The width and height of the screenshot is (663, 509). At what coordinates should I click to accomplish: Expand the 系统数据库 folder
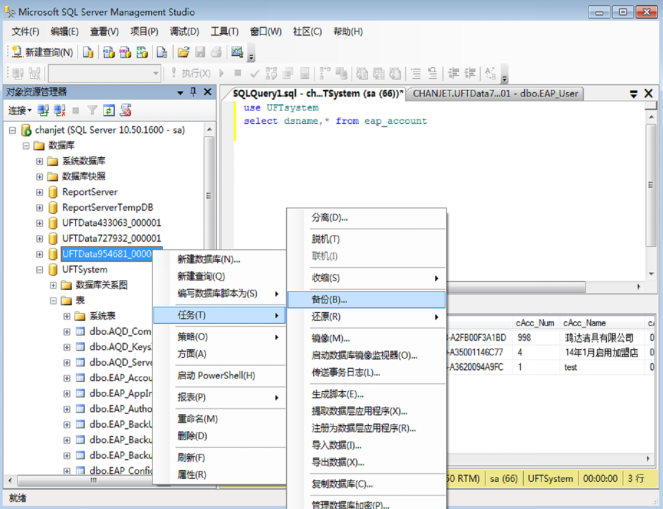39,161
